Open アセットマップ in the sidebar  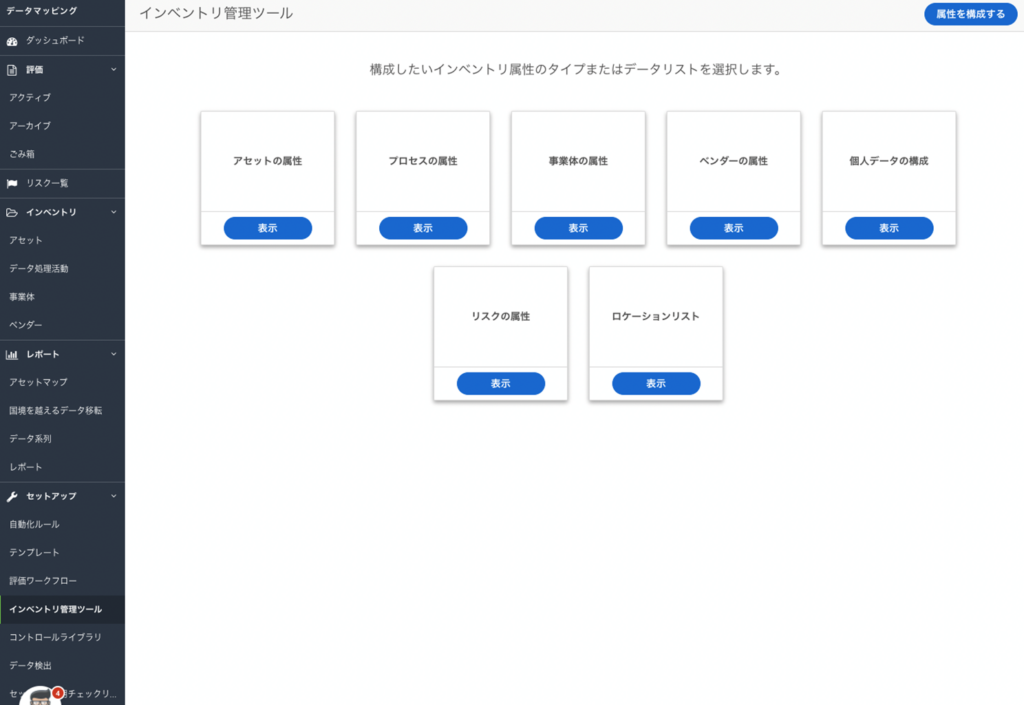click(x=38, y=382)
